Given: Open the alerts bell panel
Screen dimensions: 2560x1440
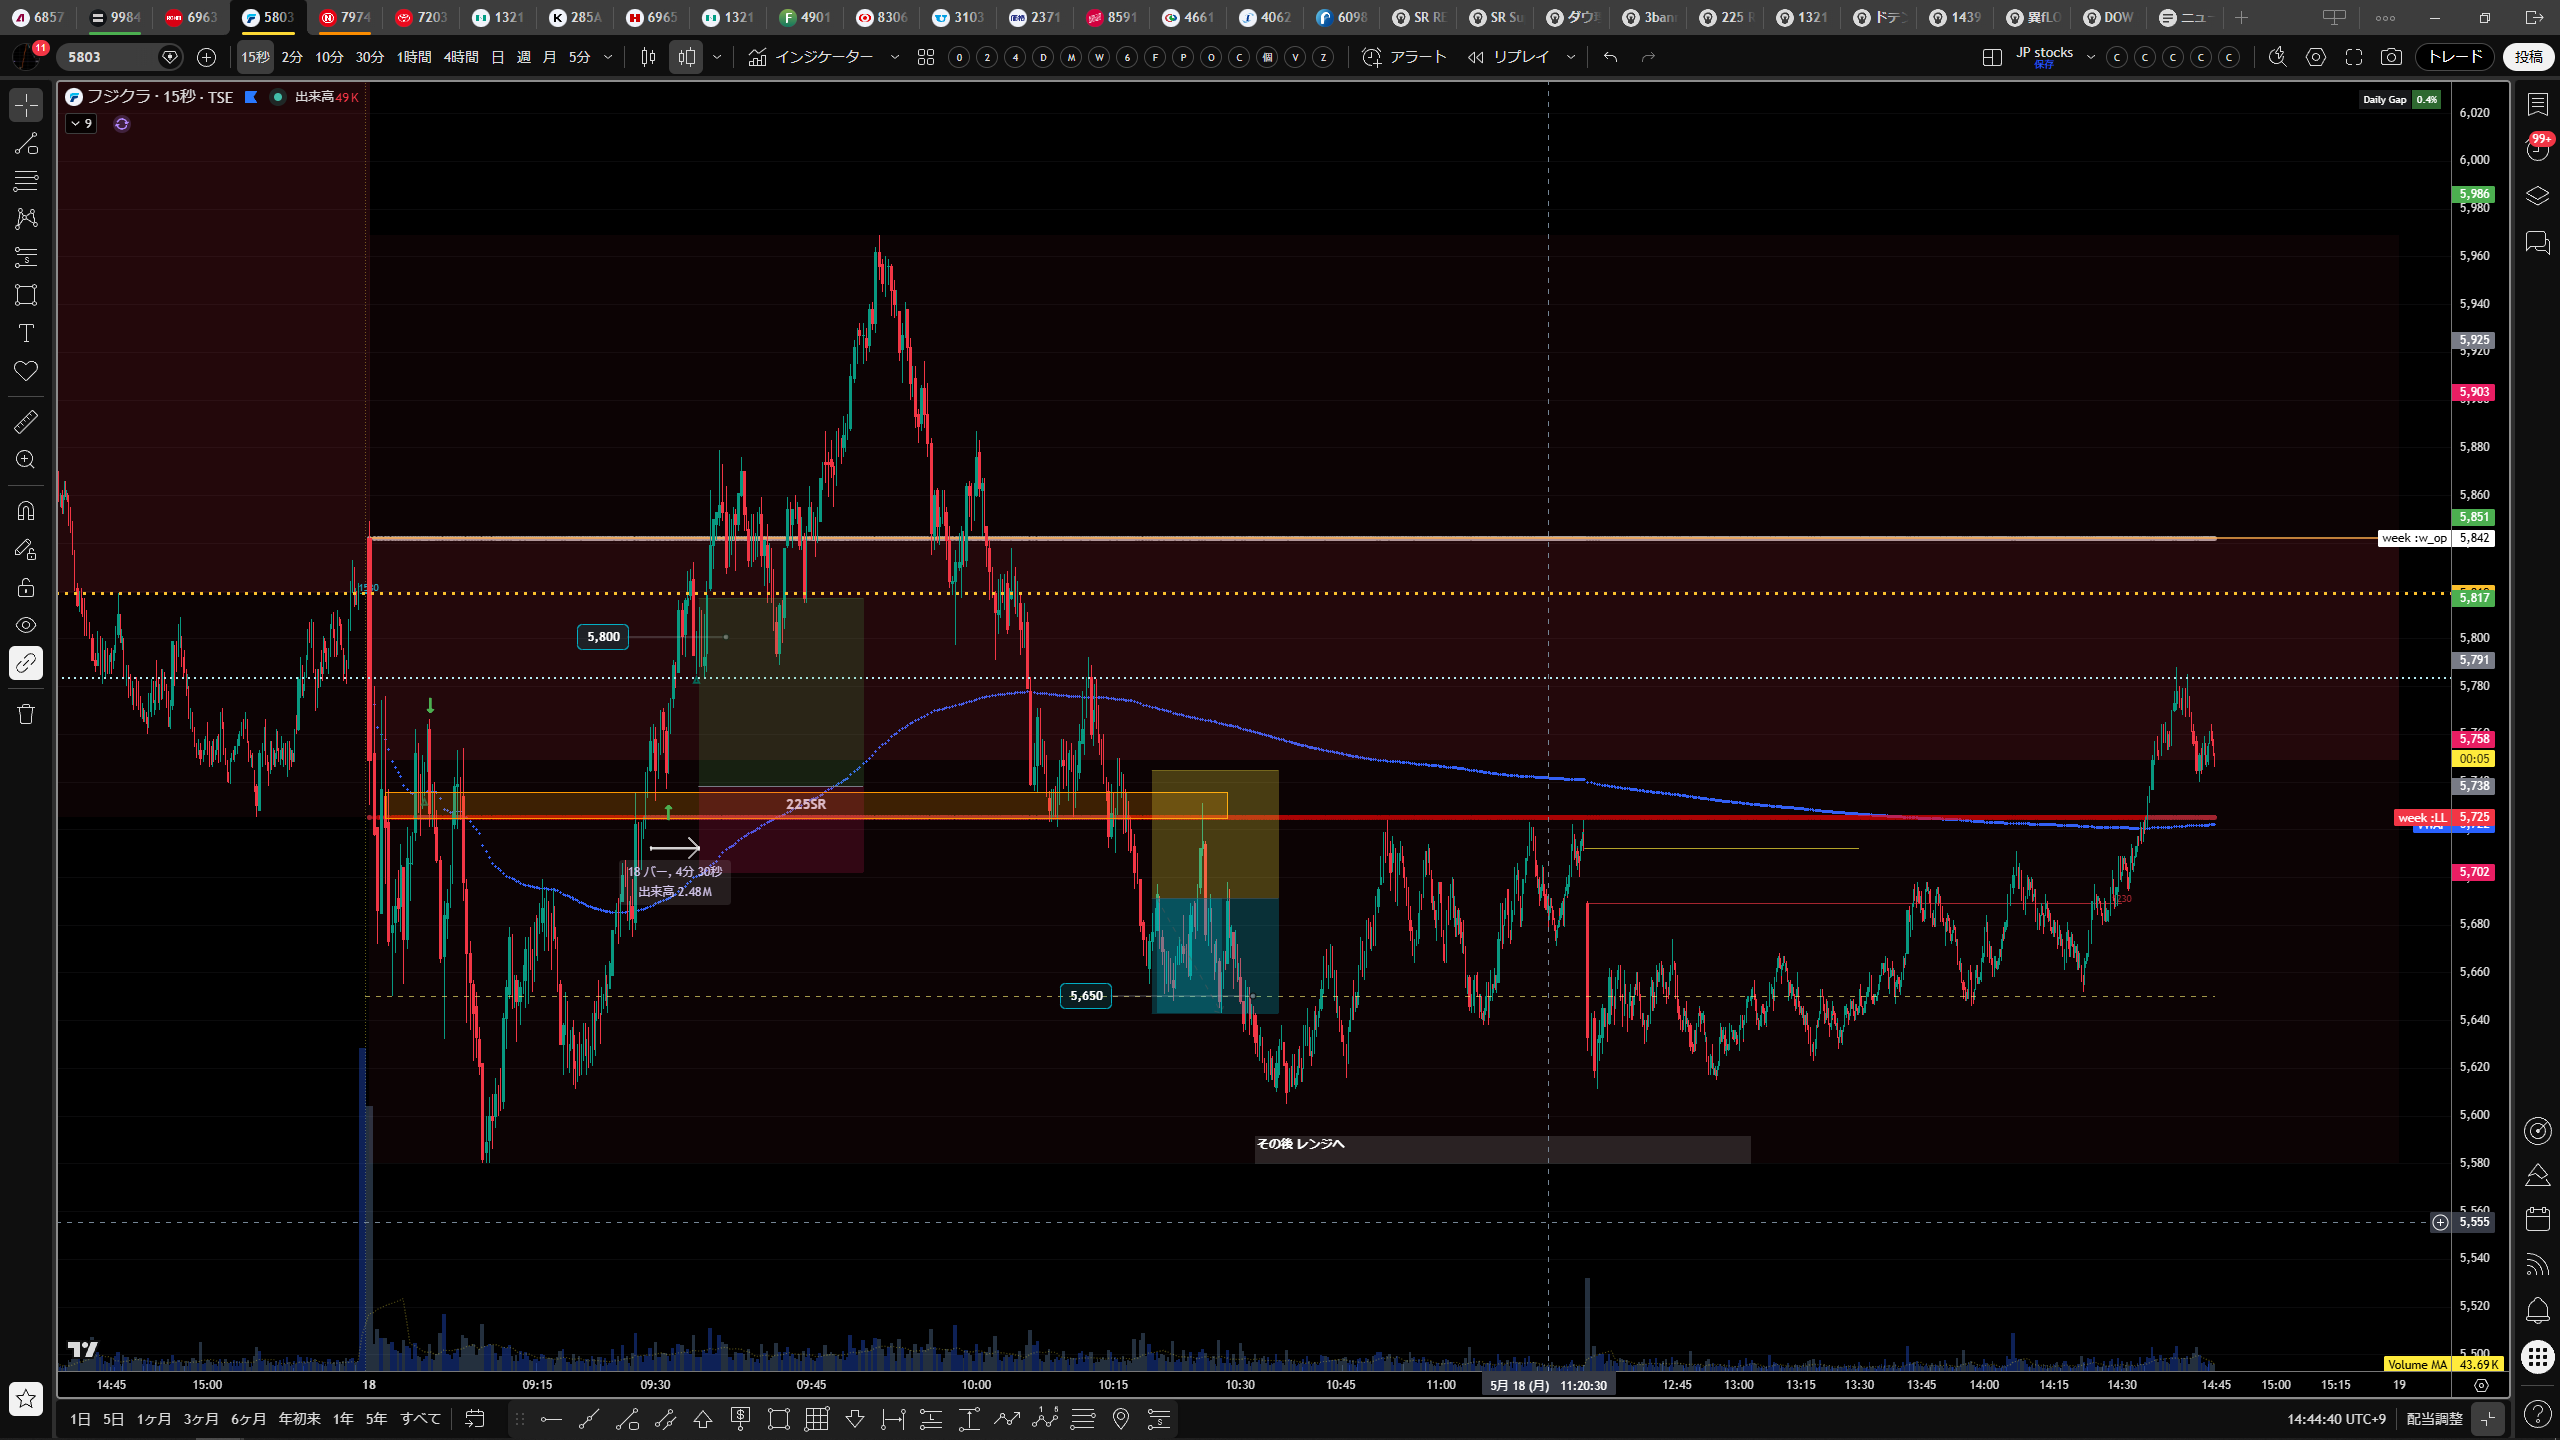Looking at the screenshot, I should (x=2538, y=1310).
